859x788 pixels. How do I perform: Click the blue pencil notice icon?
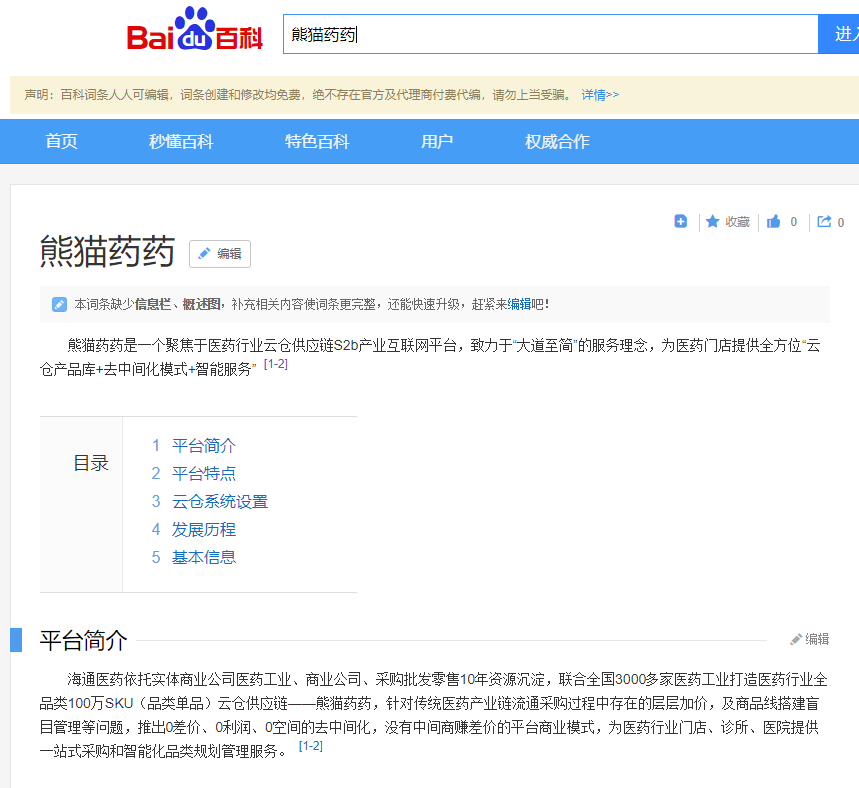pos(59,304)
